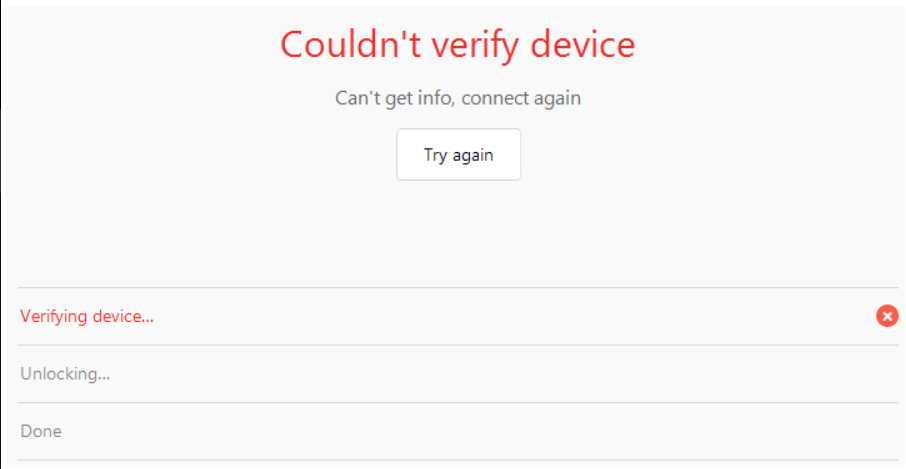Click the Unlocking... step label
The image size is (906, 469).
pyautogui.click(x=65, y=374)
